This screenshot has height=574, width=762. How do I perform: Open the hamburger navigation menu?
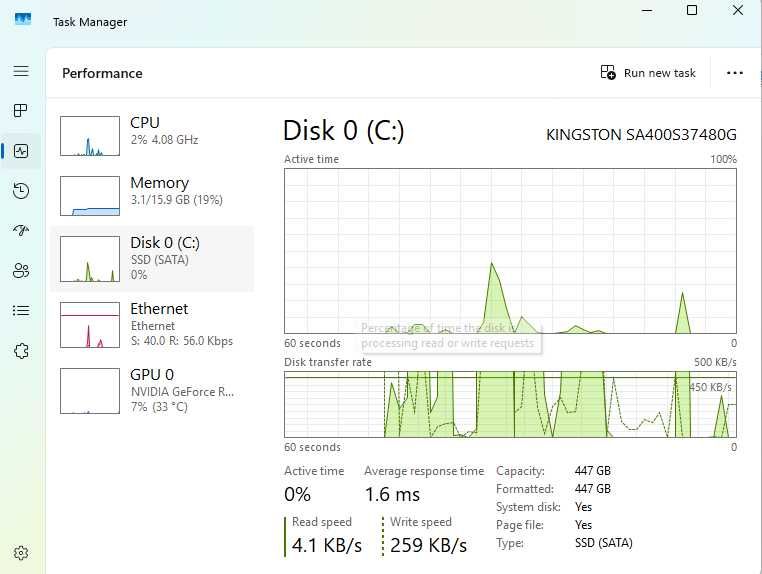tap(21, 71)
